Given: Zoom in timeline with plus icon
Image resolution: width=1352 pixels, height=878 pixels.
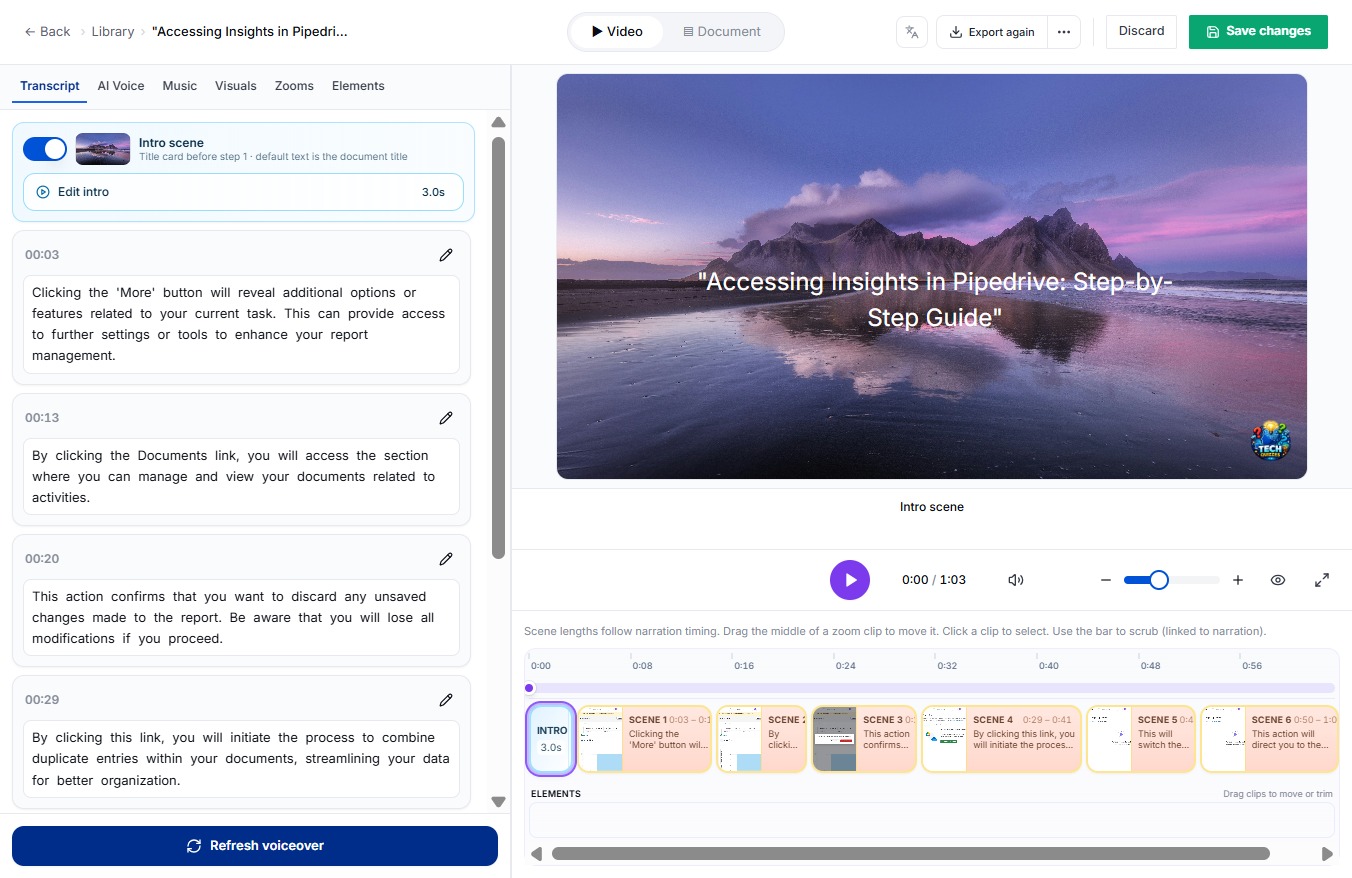Looking at the screenshot, I should tap(1238, 580).
